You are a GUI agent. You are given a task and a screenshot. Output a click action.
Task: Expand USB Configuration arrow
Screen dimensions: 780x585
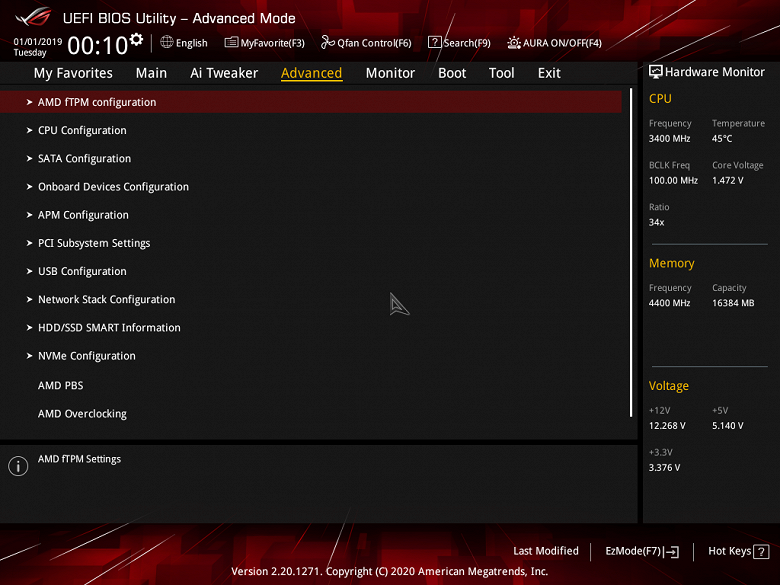pyautogui.click(x=29, y=272)
